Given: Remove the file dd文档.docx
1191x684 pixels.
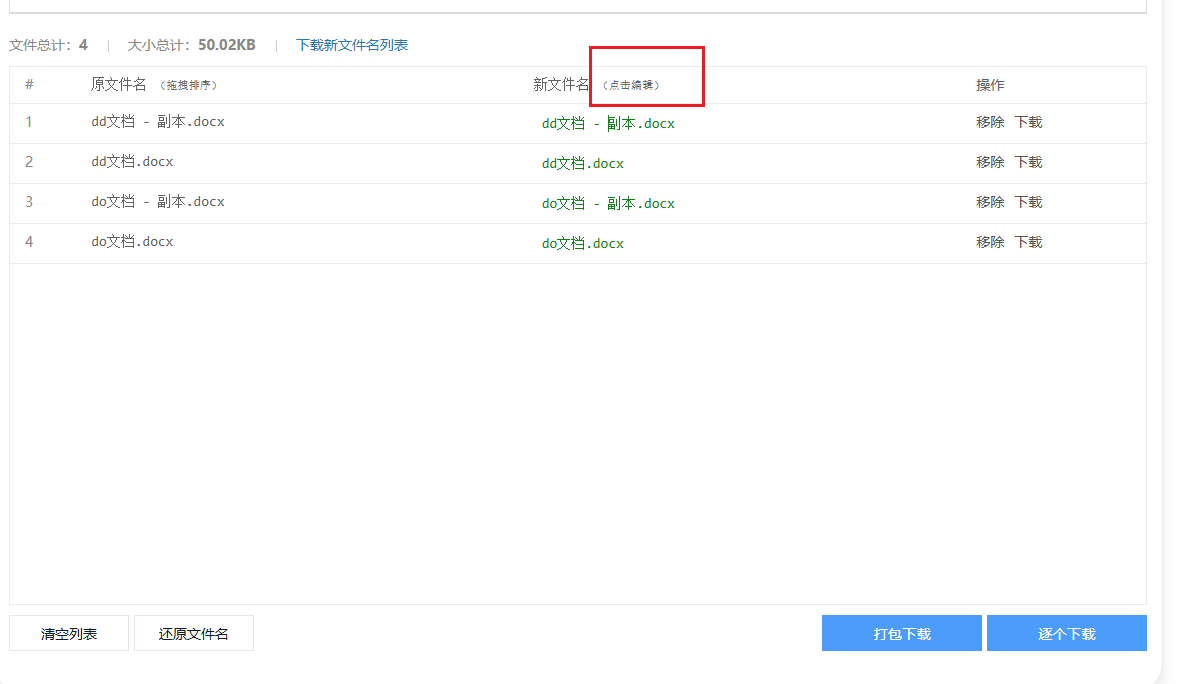Looking at the screenshot, I should pyautogui.click(x=990, y=161).
